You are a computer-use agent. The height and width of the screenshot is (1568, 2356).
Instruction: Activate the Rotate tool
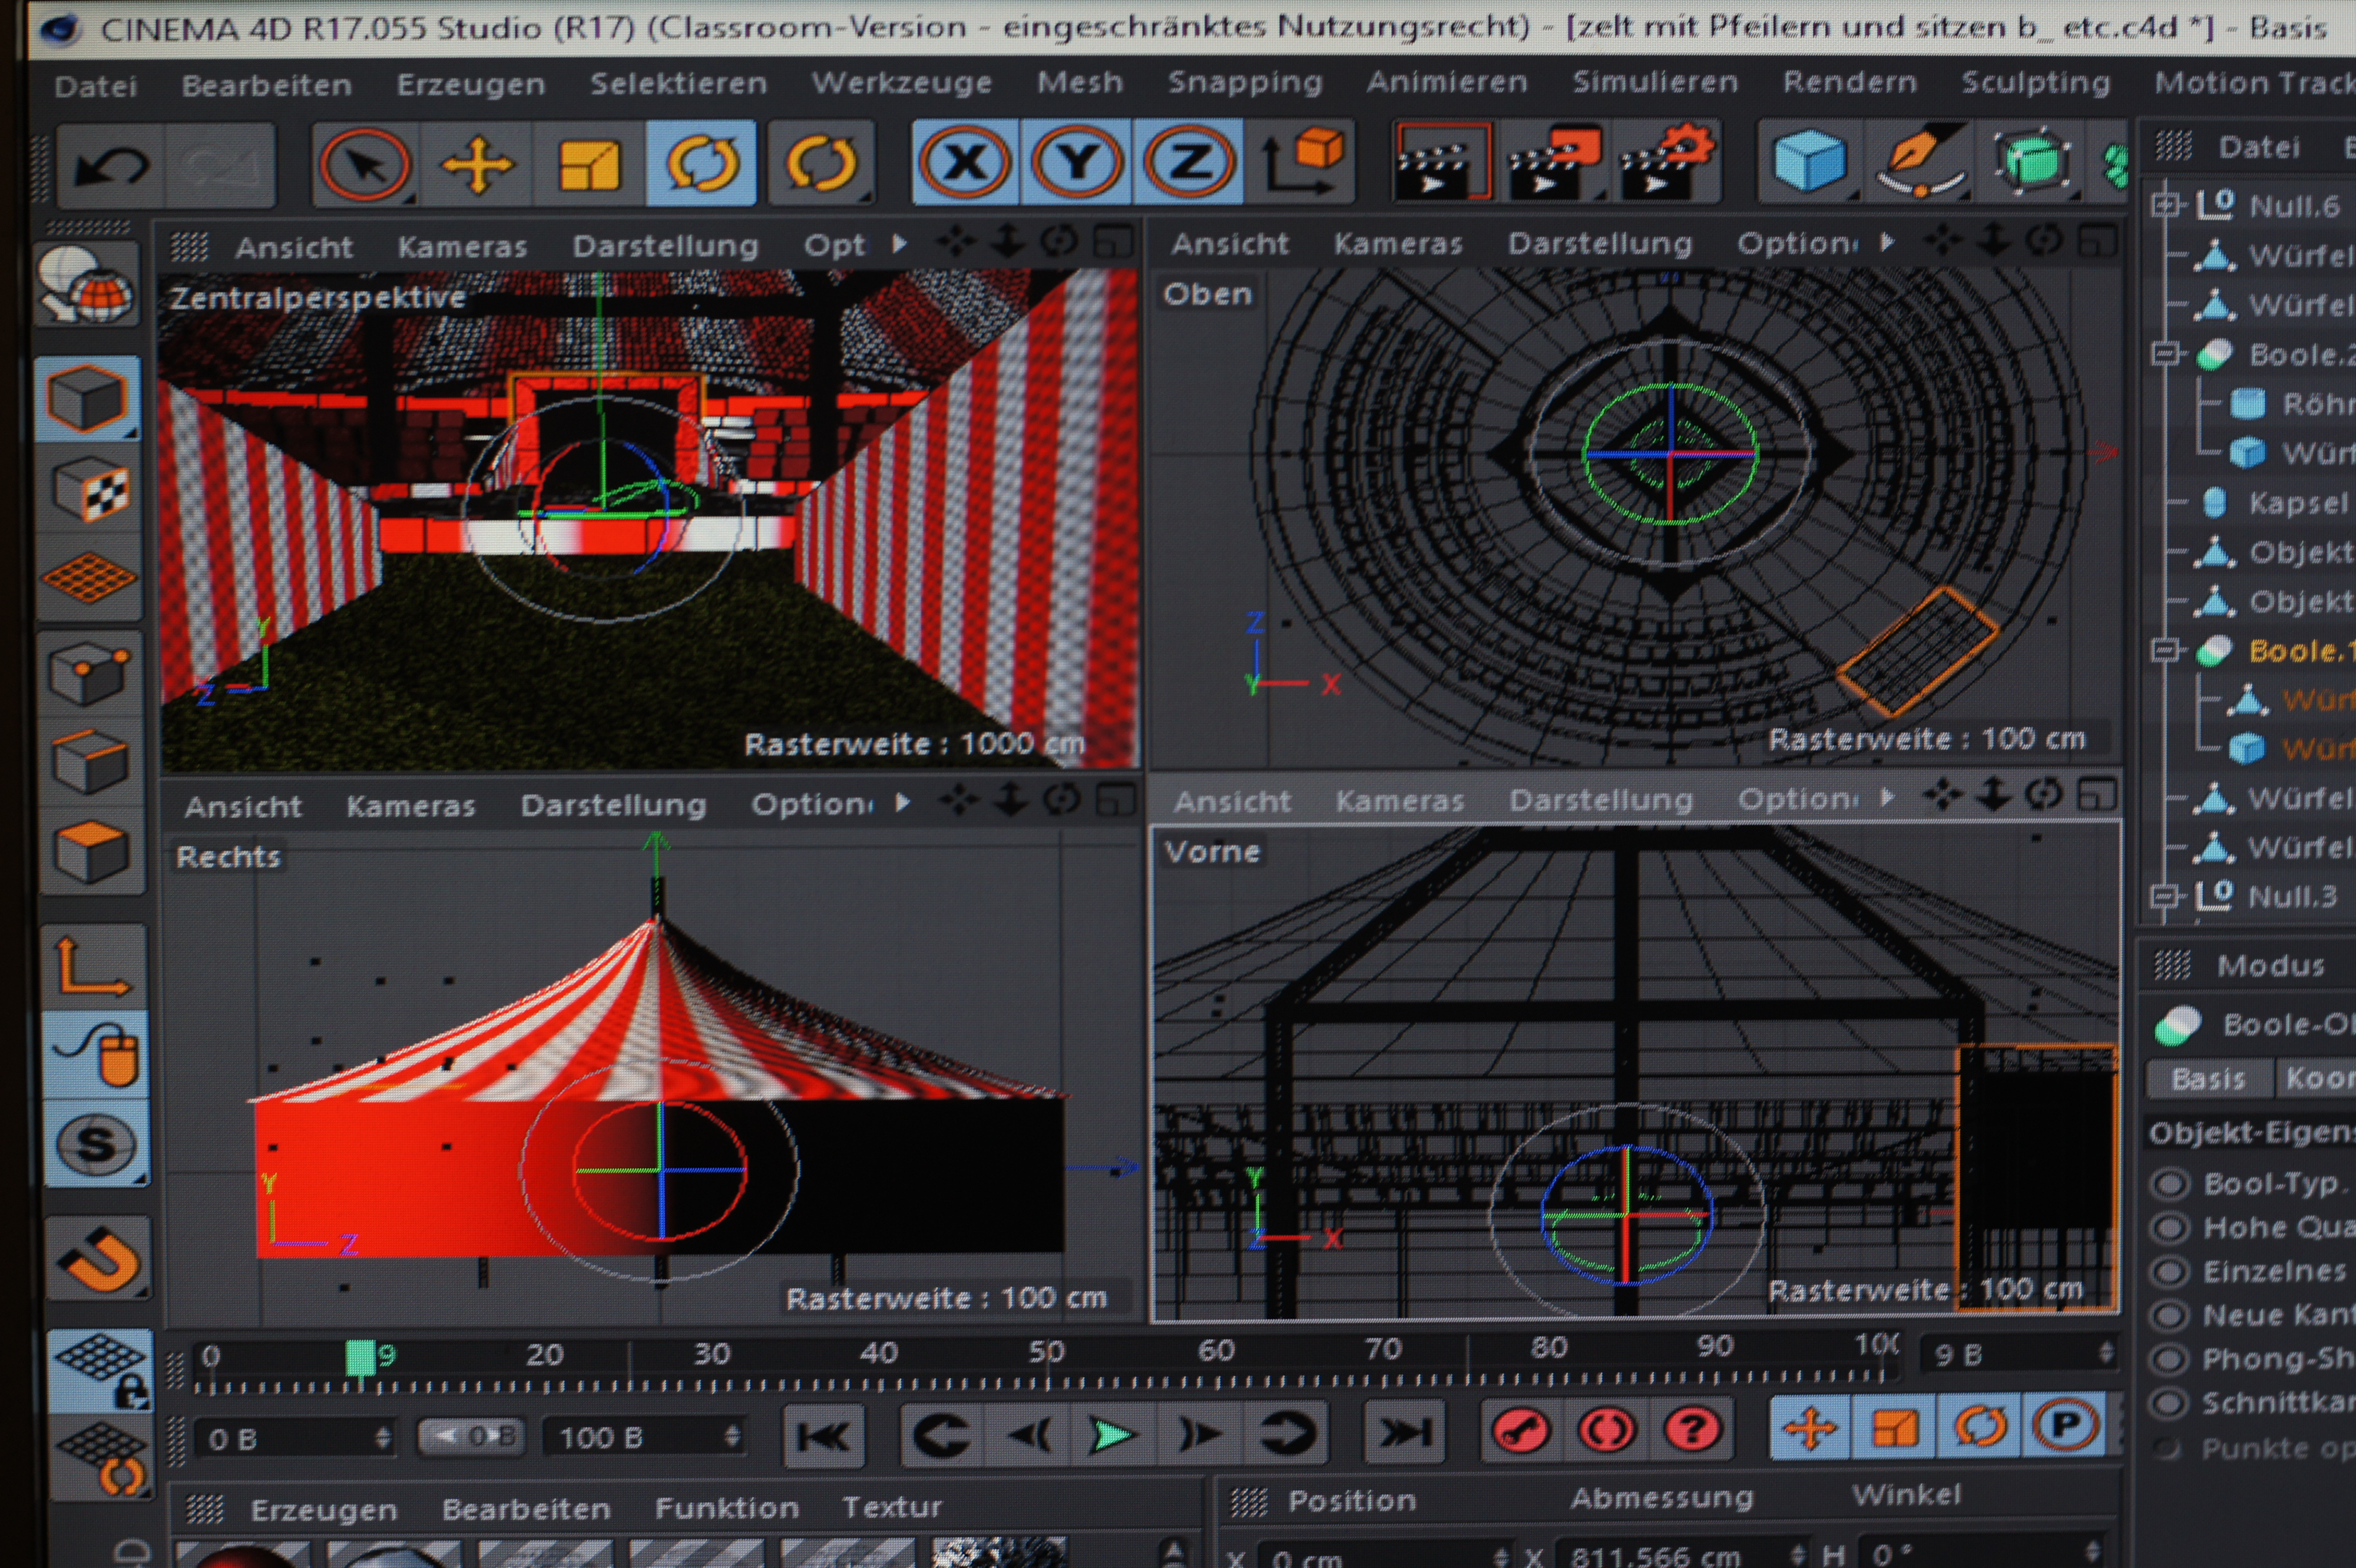[x=701, y=164]
